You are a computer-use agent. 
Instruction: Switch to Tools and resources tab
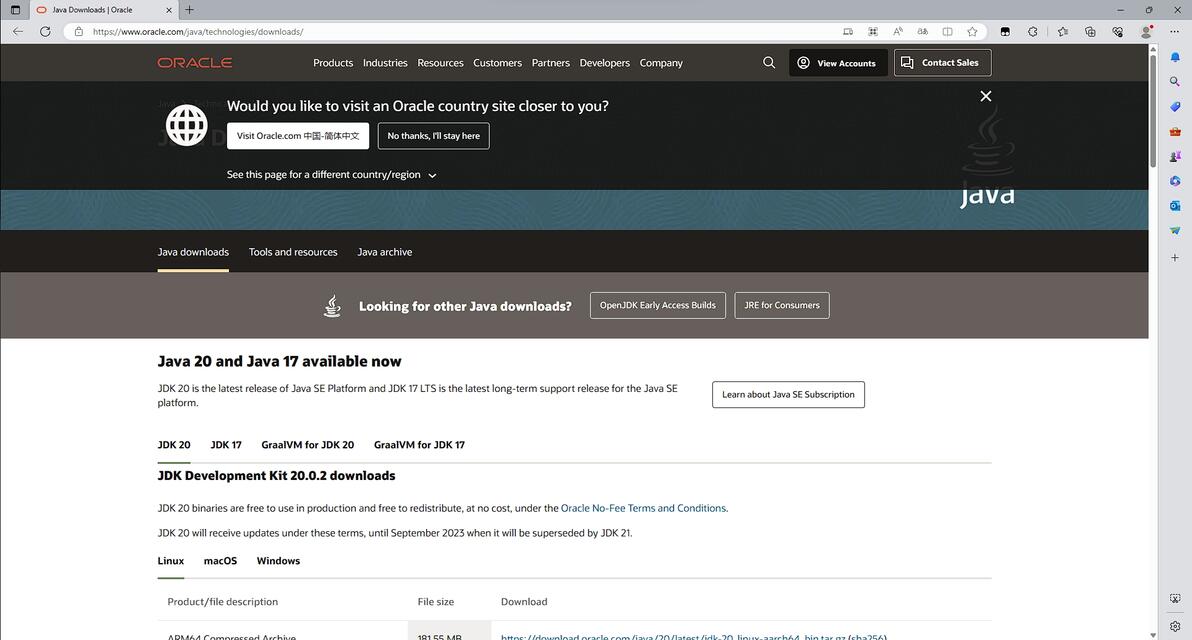click(x=293, y=252)
